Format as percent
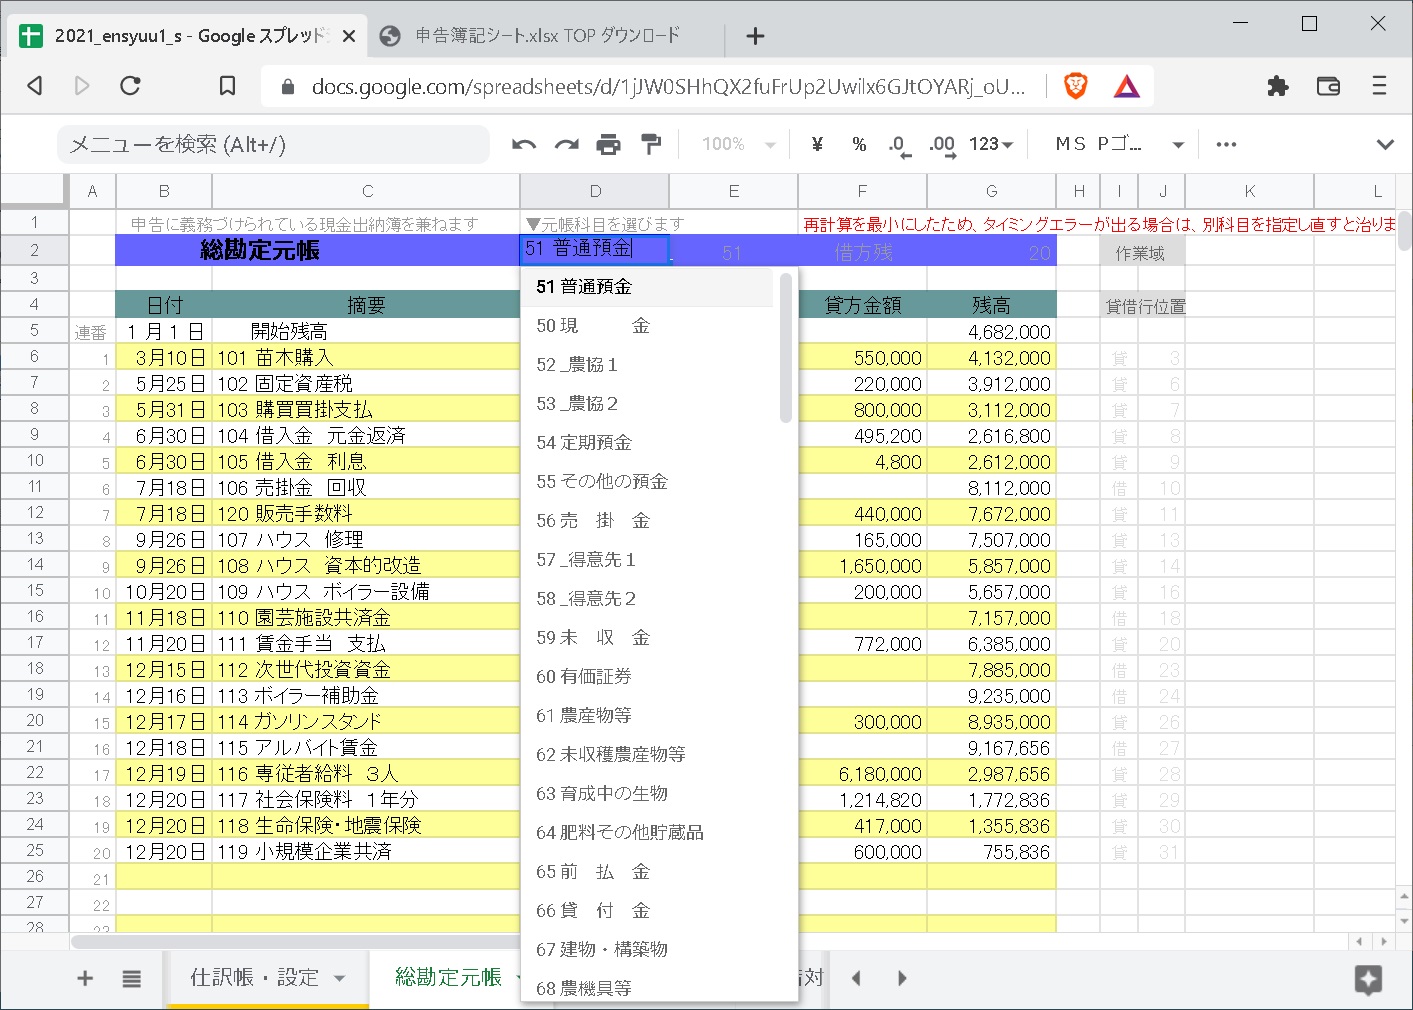This screenshot has height=1010, width=1413. (x=859, y=145)
